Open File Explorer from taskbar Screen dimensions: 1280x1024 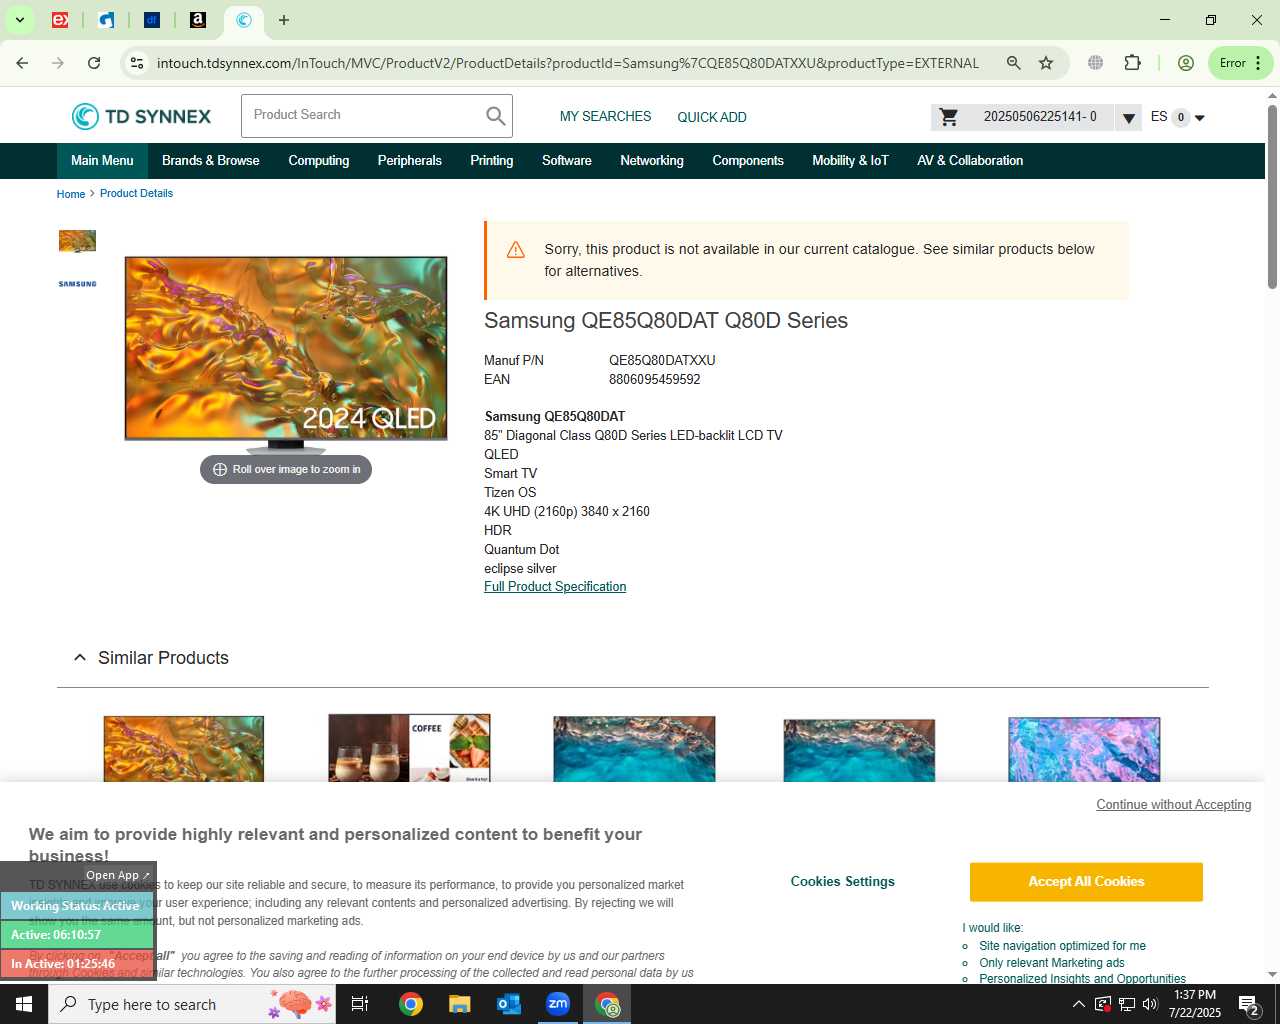click(x=459, y=1004)
